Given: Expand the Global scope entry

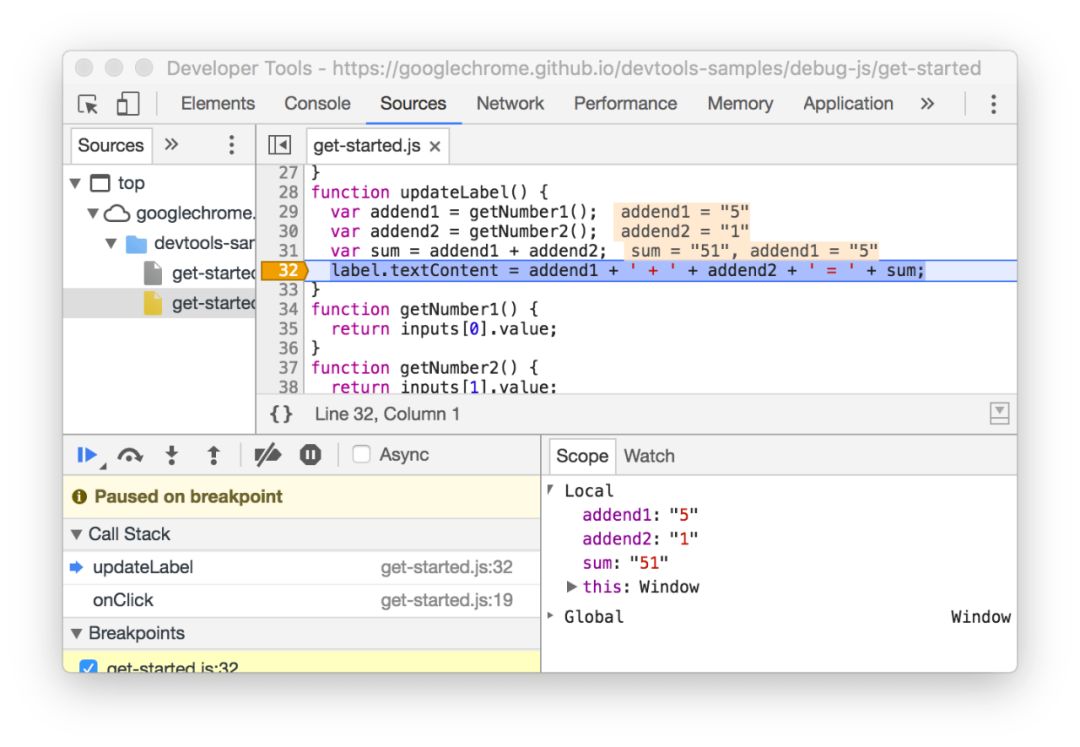Looking at the screenshot, I should [550, 616].
